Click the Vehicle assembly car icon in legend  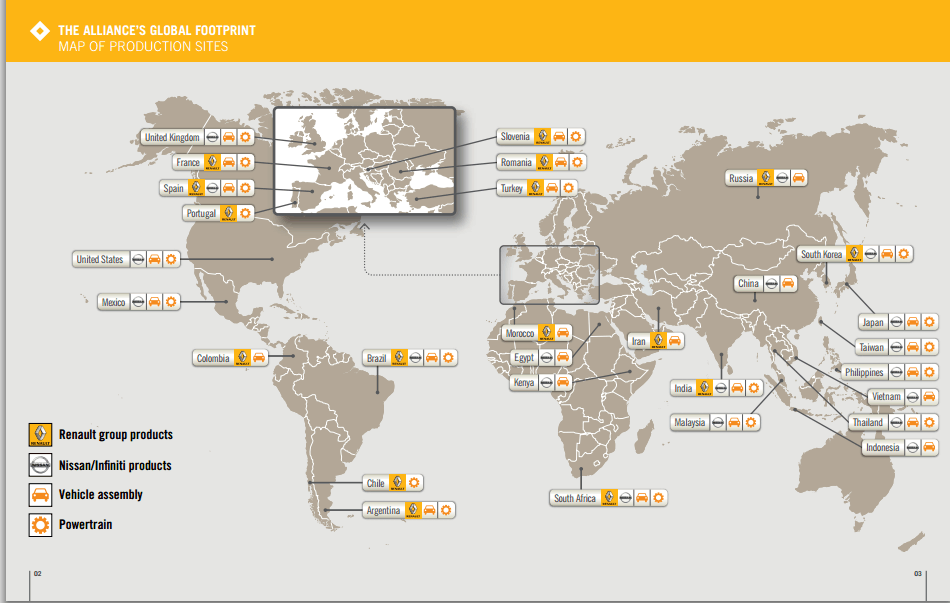pyautogui.click(x=41, y=495)
